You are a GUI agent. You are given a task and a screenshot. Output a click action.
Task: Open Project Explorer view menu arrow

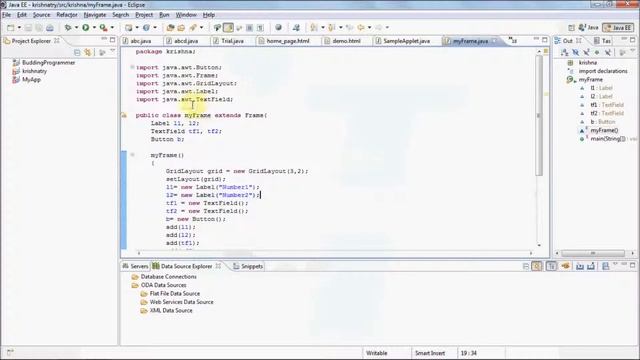pyautogui.click(x=112, y=51)
